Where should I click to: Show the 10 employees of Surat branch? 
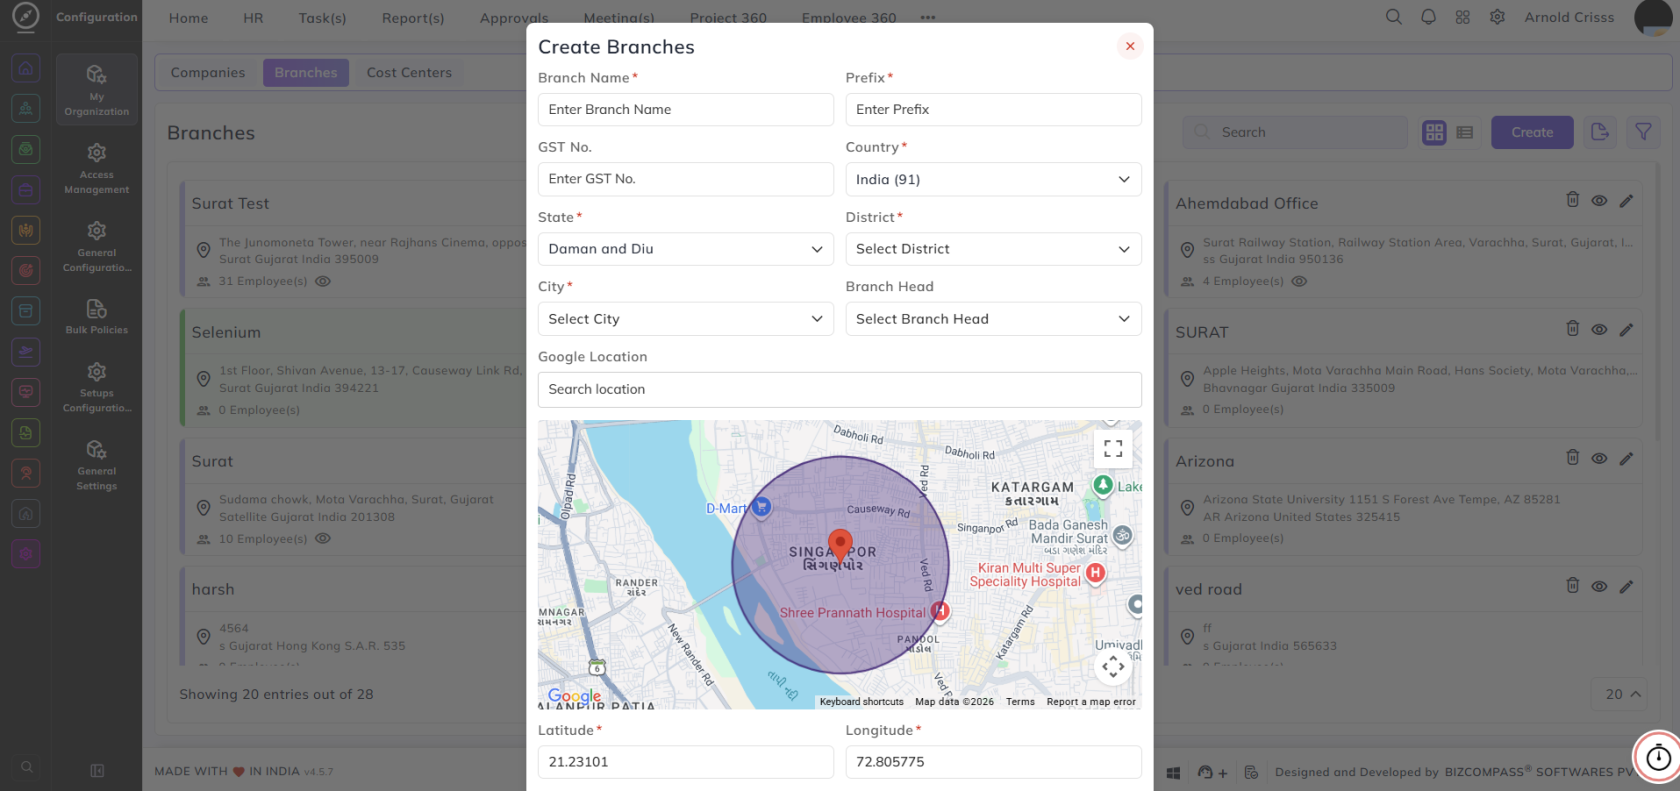tap(323, 539)
